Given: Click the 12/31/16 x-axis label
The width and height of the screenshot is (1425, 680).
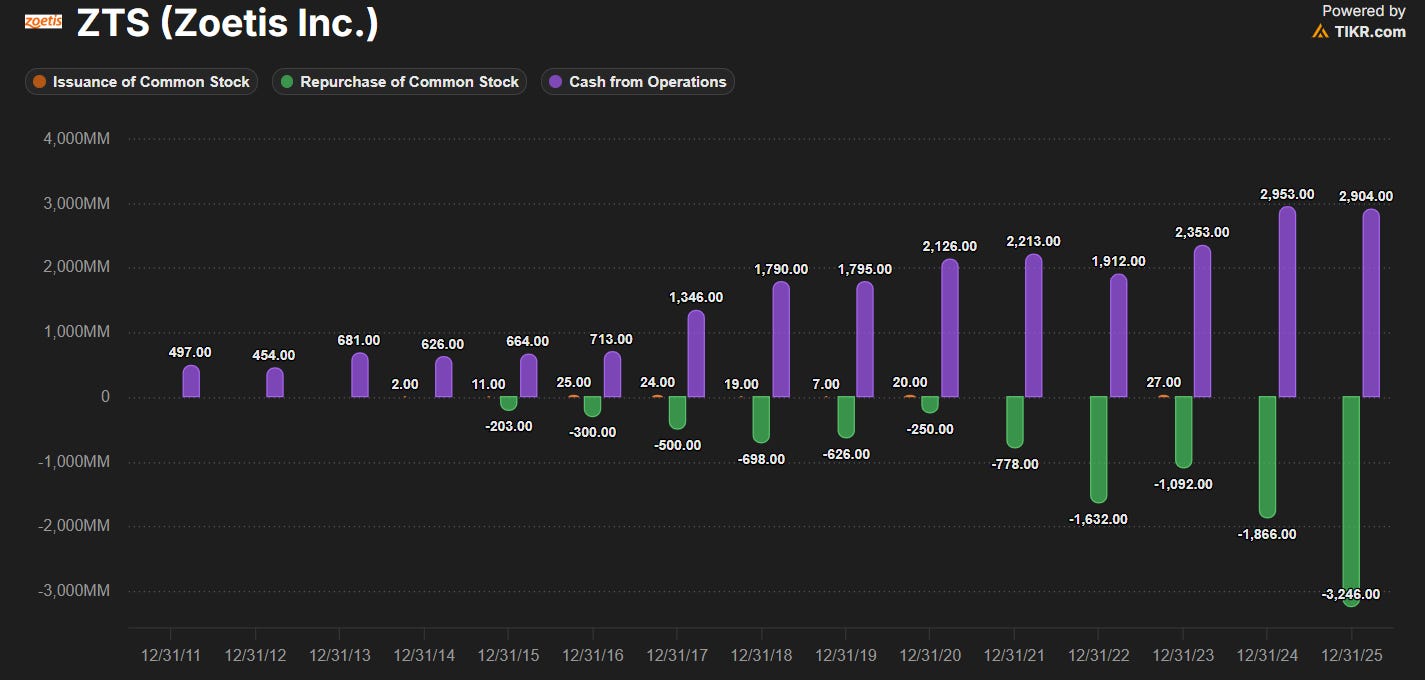Looking at the screenshot, I should (593, 656).
